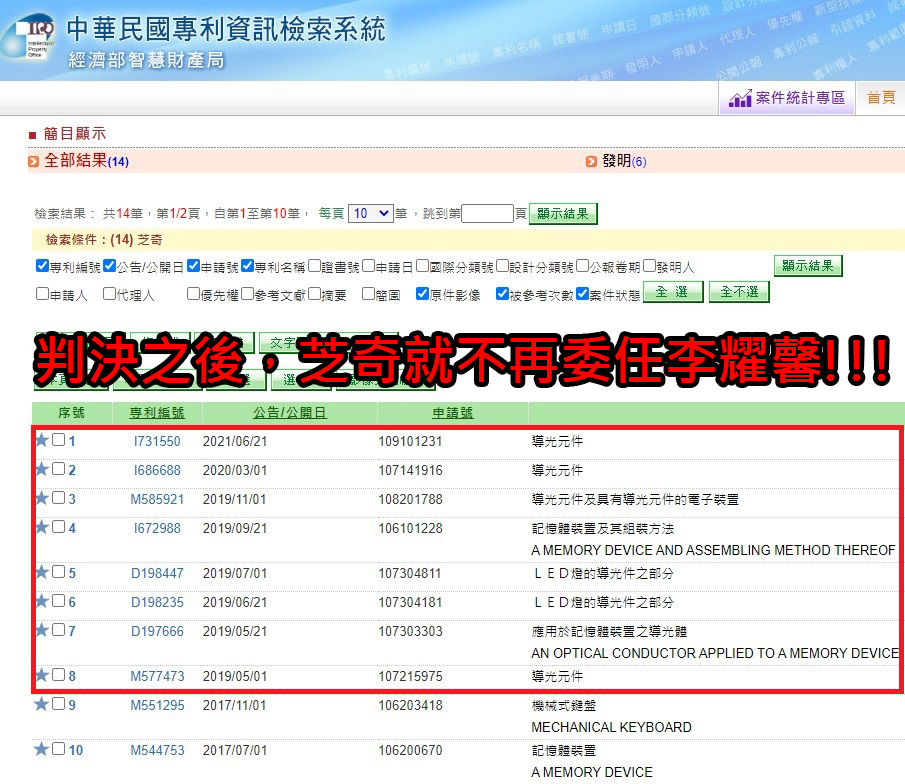Check the 發明人 field checkbox
The width and height of the screenshot is (905, 784).
click(x=650, y=266)
